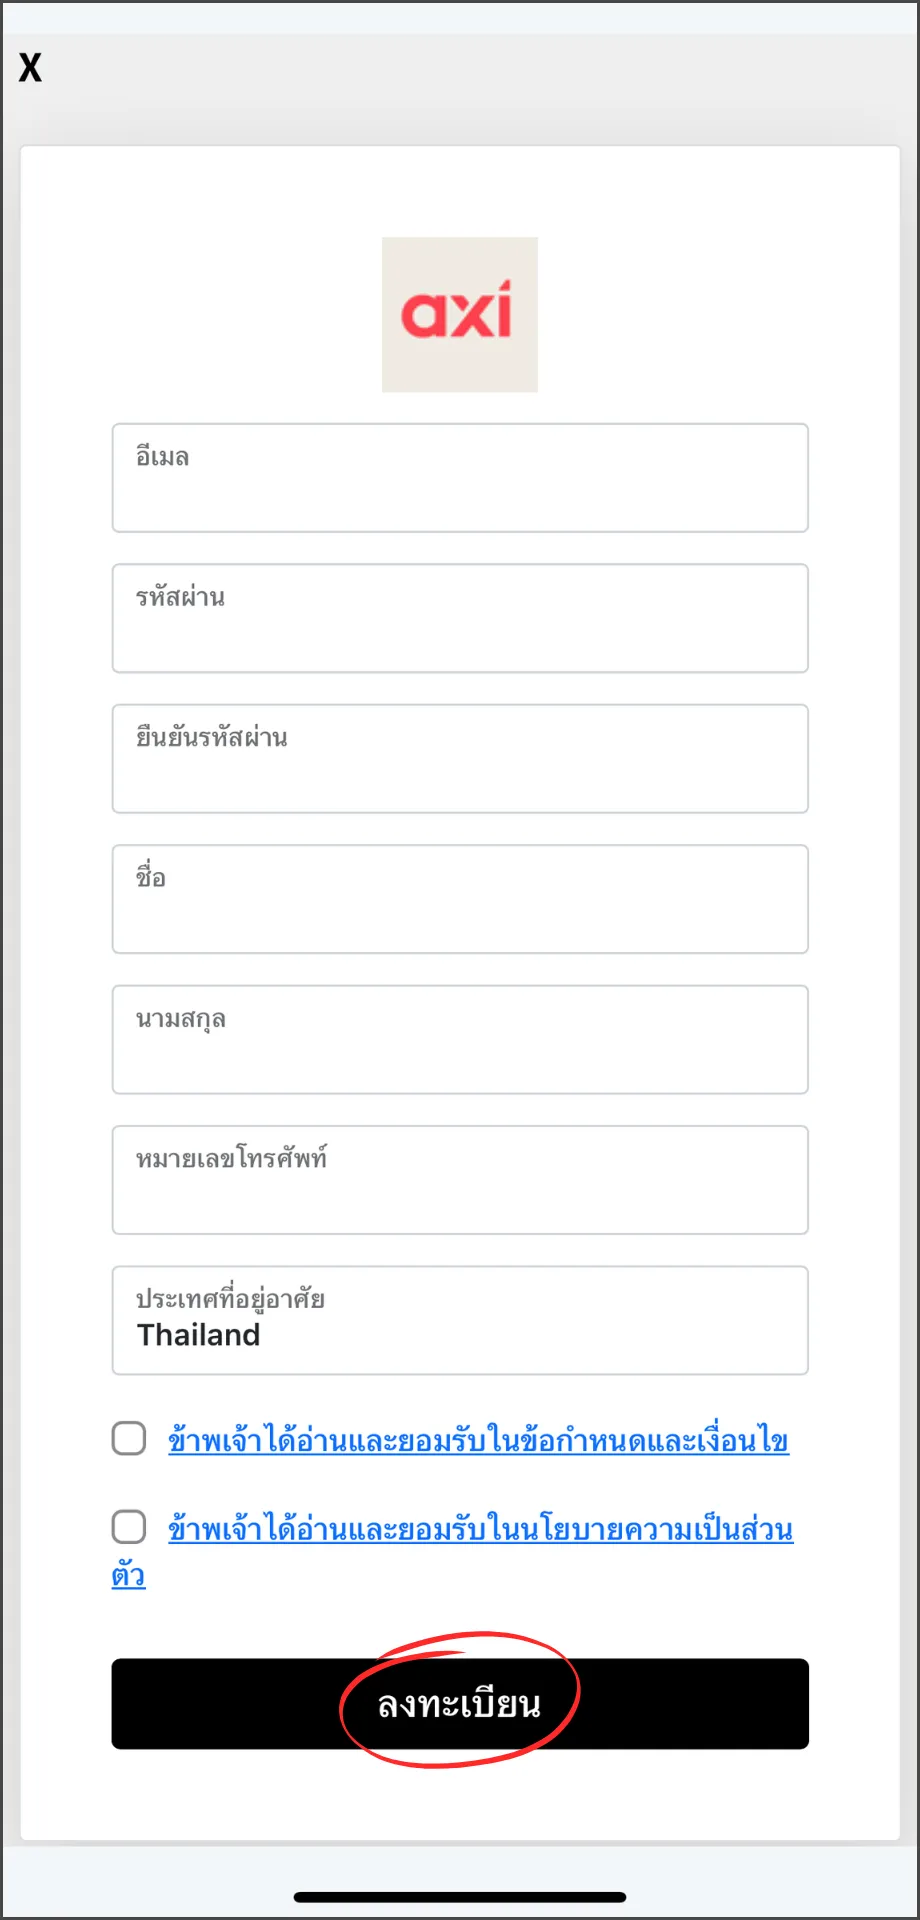Close the registration form with the X icon

pos(30,67)
